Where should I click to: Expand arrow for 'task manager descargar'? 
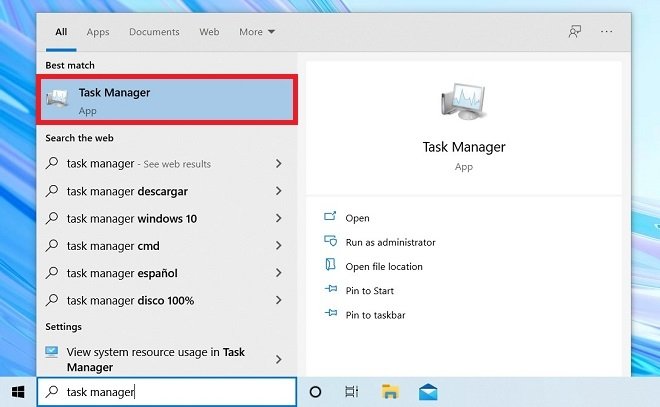(x=279, y=191)
